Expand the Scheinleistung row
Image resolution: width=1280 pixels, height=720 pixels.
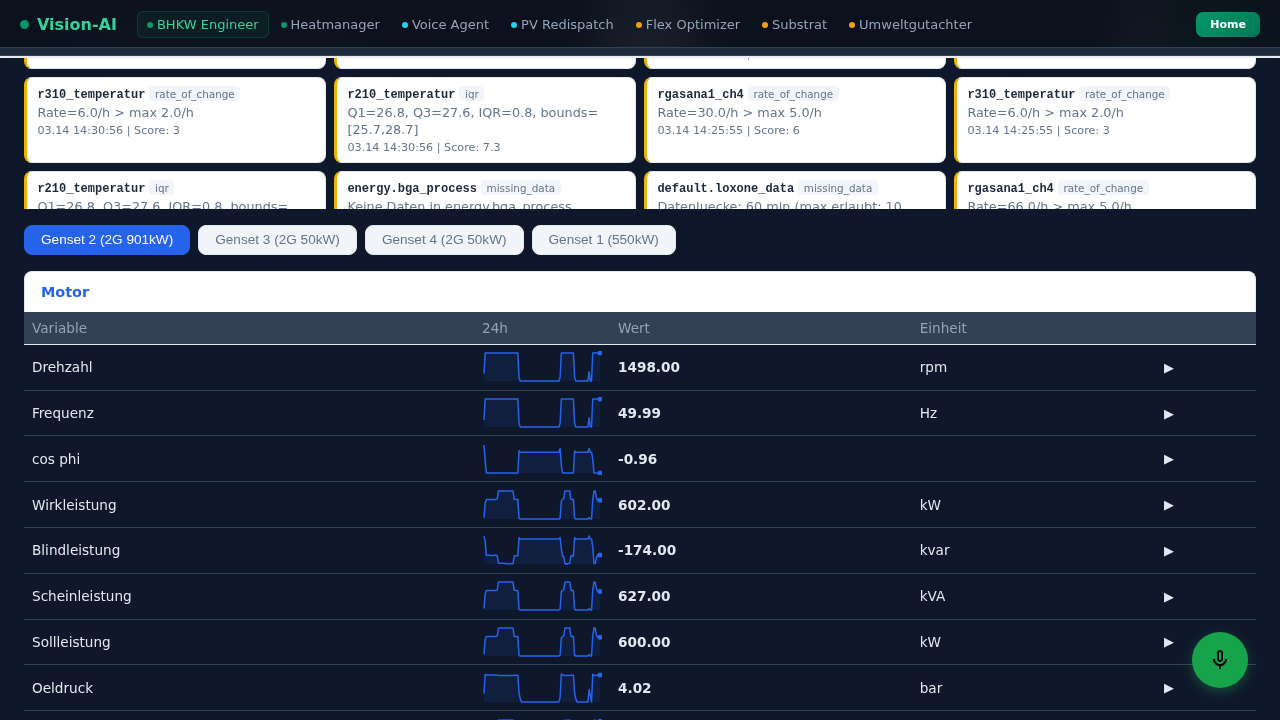coord(1168,597)
